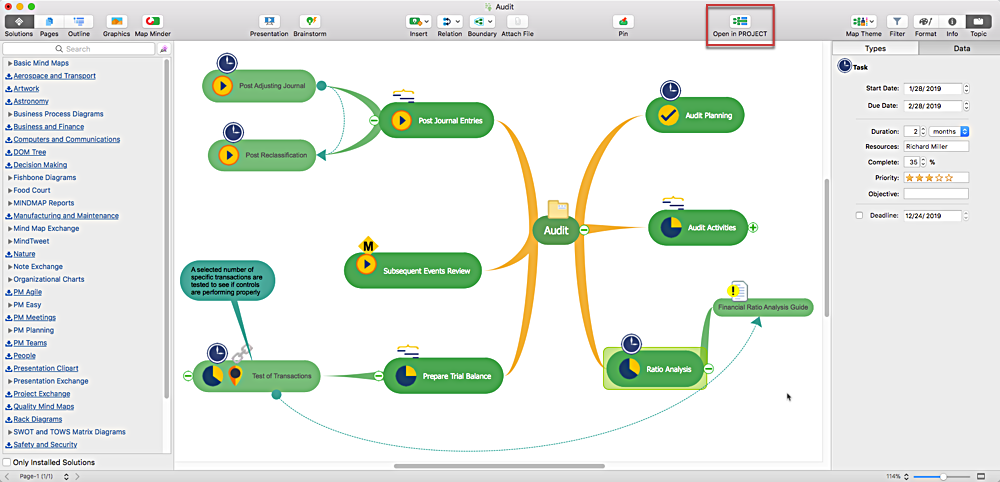Collapse the Audit central topic branches

584,230
